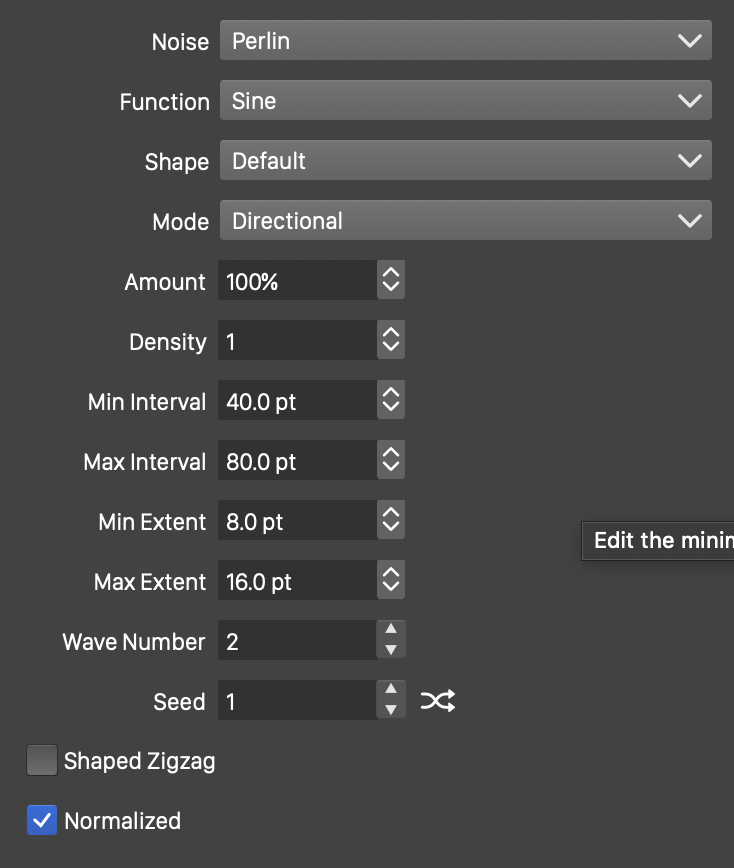Viewport: 734px width, 868px height.
Task: Click the Max Extent stepper control
Action: [391, 581]
